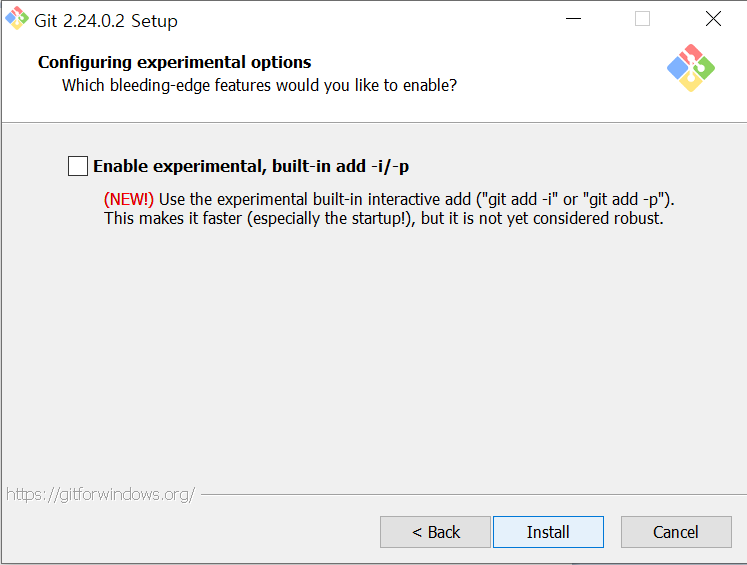This screenshot has width=747, height=565.
Task: Go to previous page with Back button
Action: [435, 532]
